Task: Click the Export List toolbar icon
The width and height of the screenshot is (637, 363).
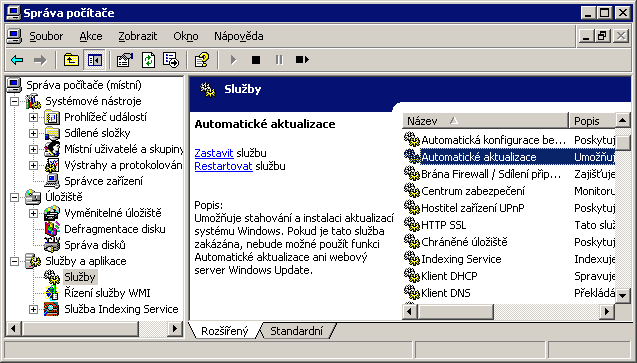Action: 171,60
